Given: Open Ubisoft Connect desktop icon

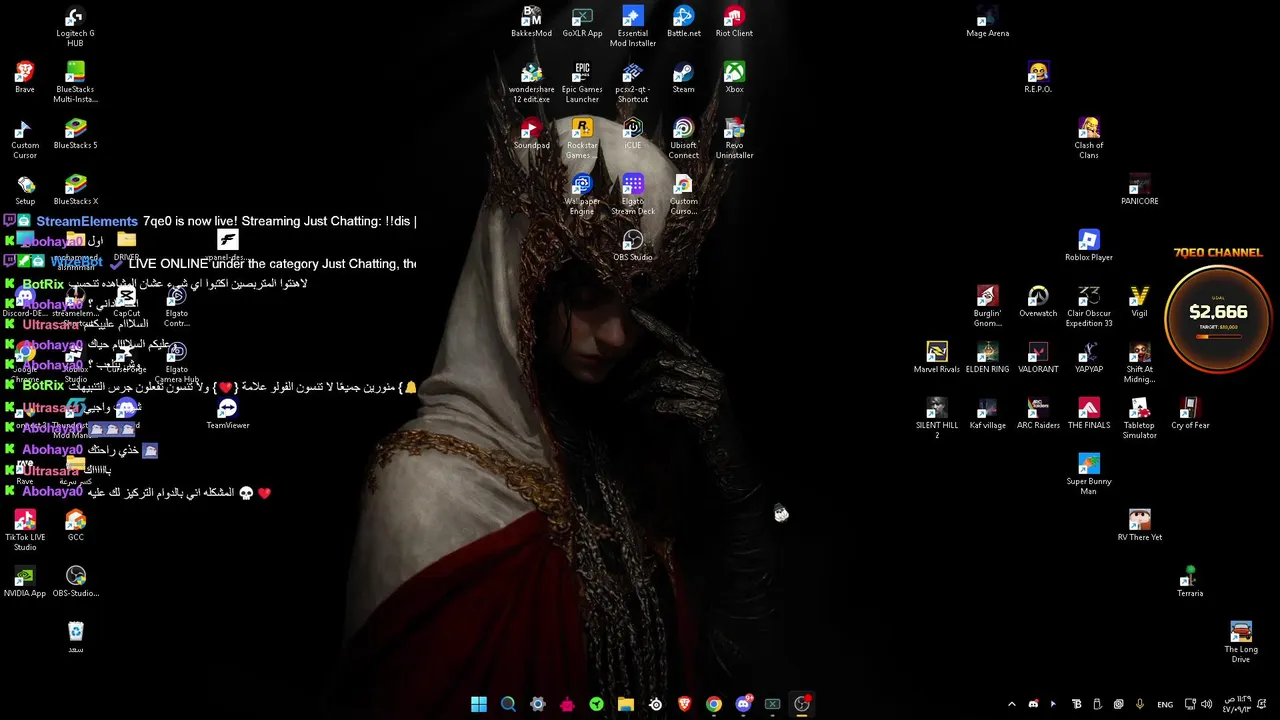Looking at the screenshot, I should [x=684, y=139].
